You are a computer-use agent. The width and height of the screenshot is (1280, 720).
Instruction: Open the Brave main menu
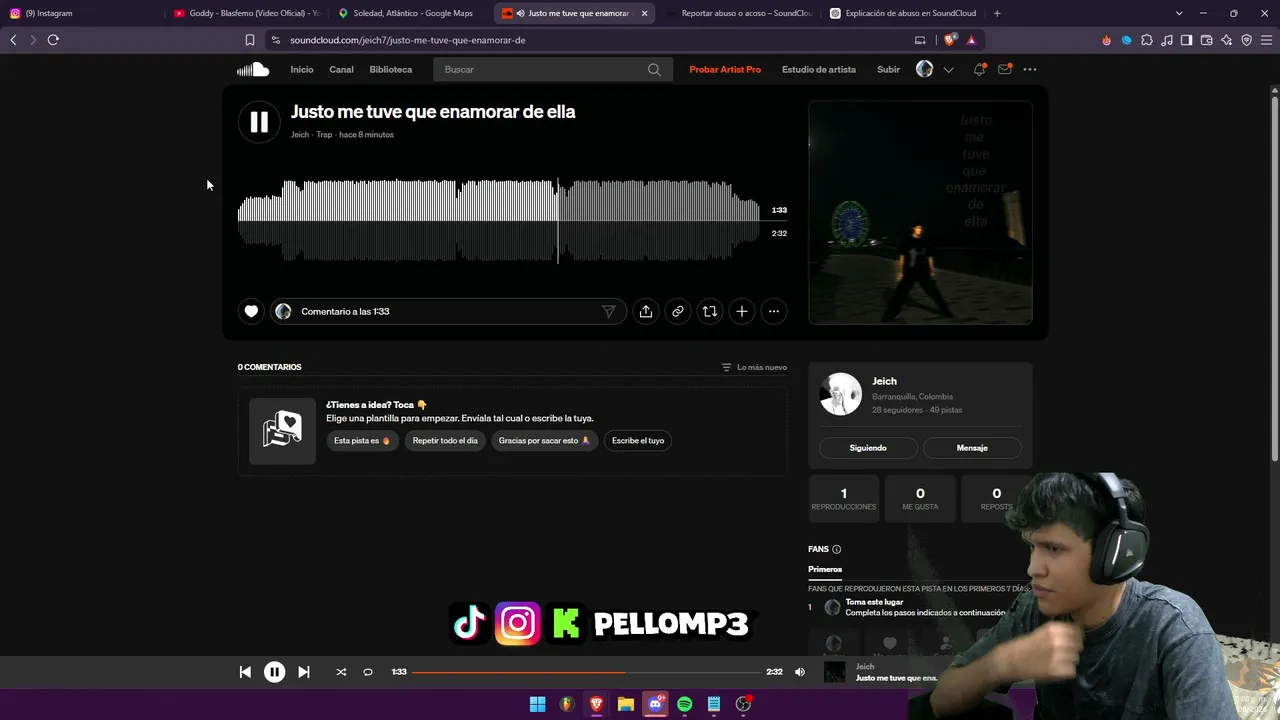[1266, 40]
